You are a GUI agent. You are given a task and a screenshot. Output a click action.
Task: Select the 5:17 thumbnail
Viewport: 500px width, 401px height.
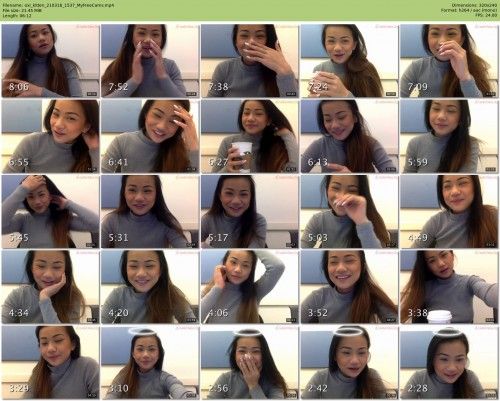click(250, 211)
